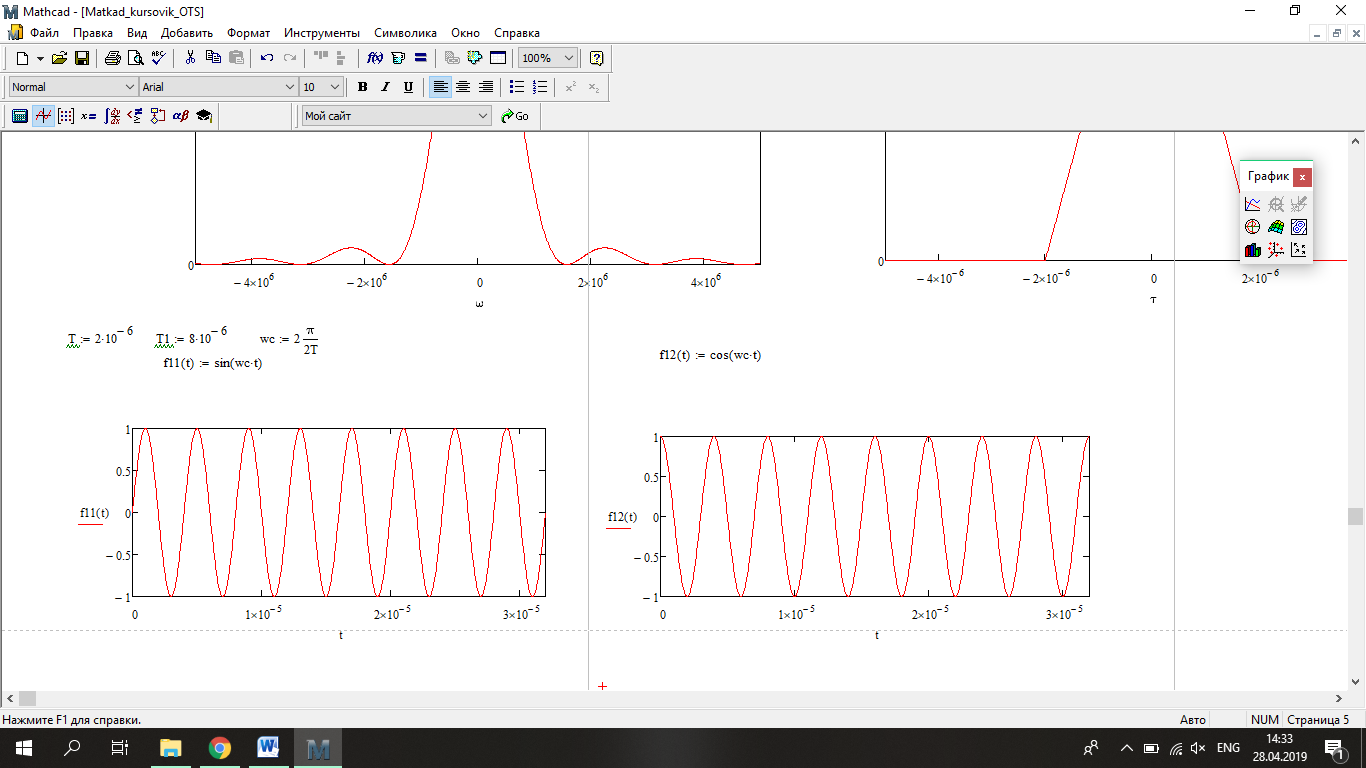This screenshot has width=1366, height=768.
Task: Open the Matrix toolbar palette
Action: (x=65, y=116)
